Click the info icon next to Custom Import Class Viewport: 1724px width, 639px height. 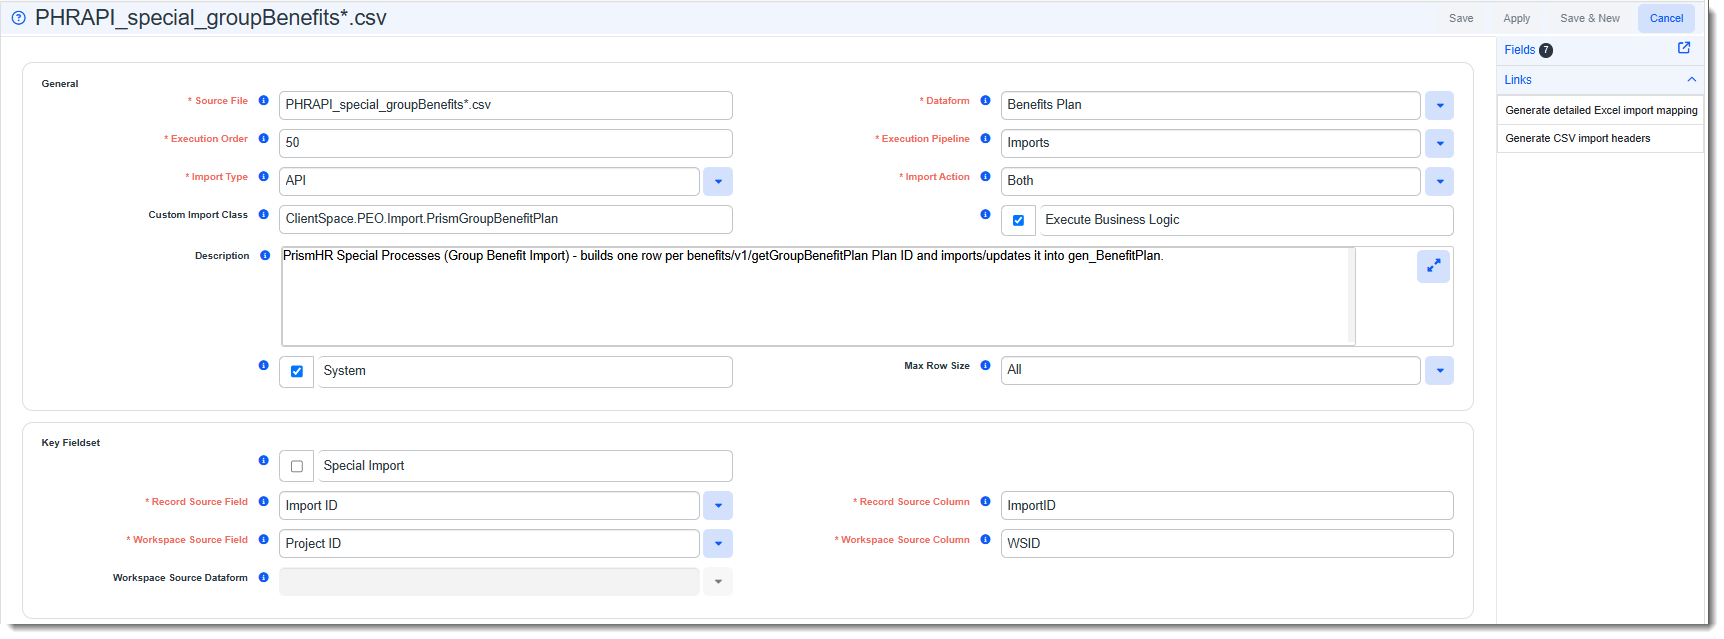click(264, 214)
